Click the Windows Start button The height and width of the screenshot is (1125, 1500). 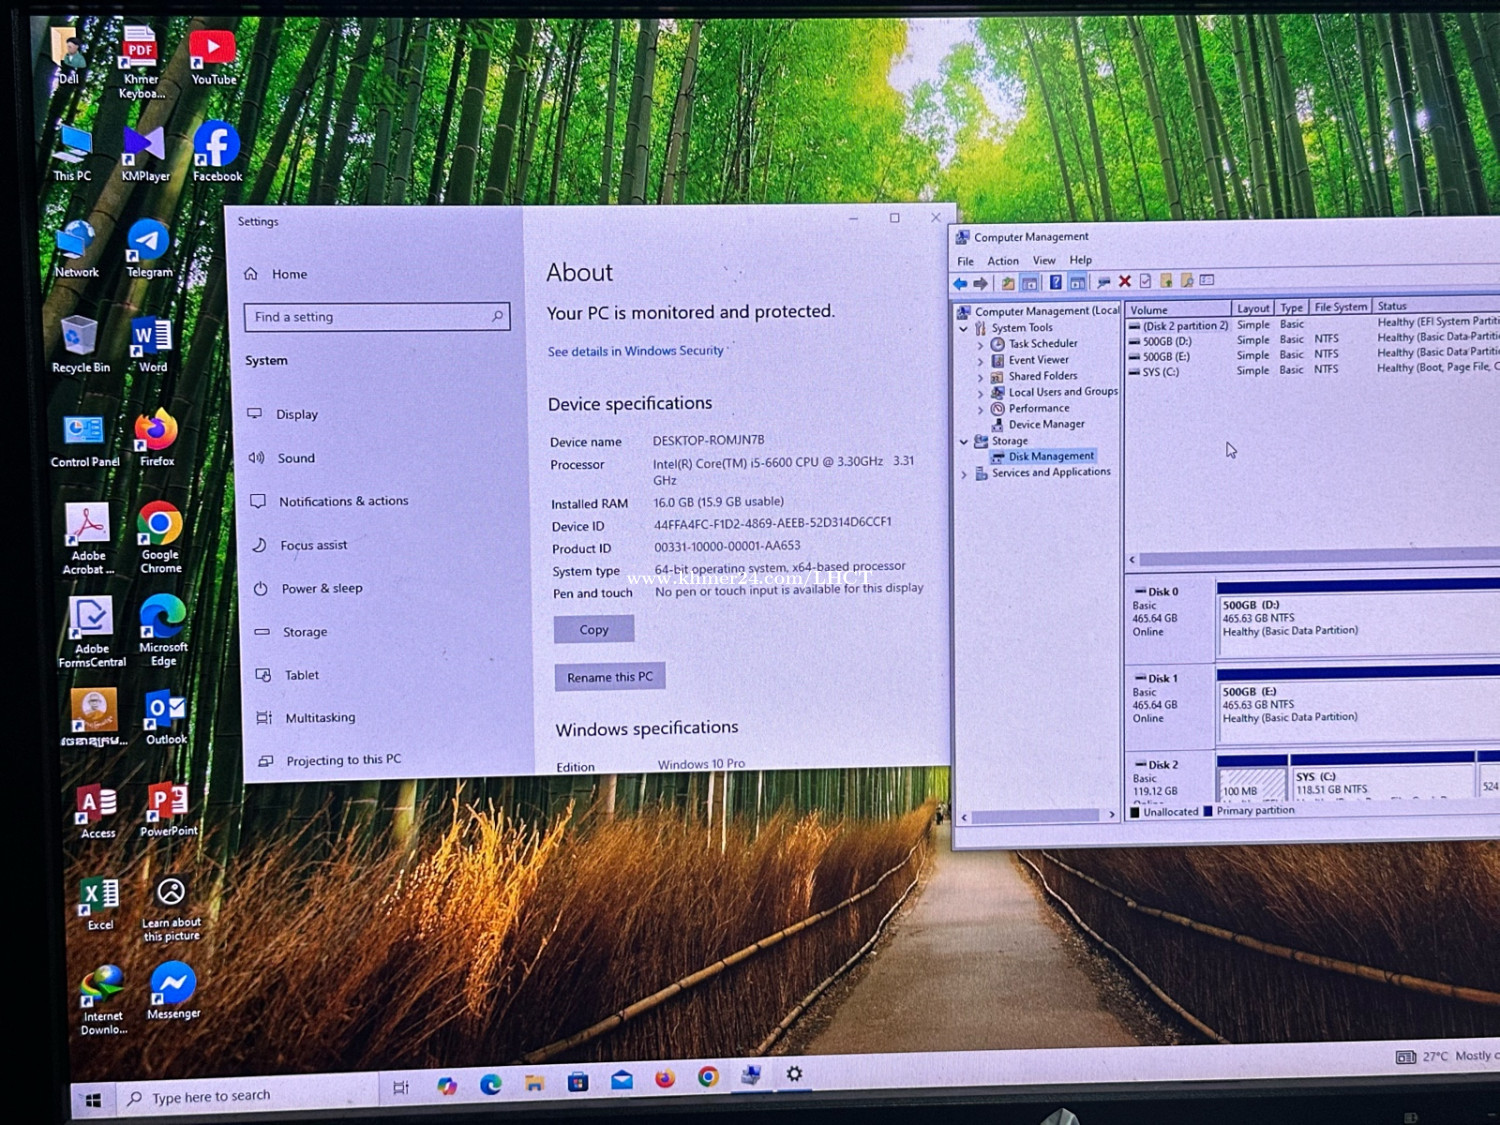coord(93,1101)
